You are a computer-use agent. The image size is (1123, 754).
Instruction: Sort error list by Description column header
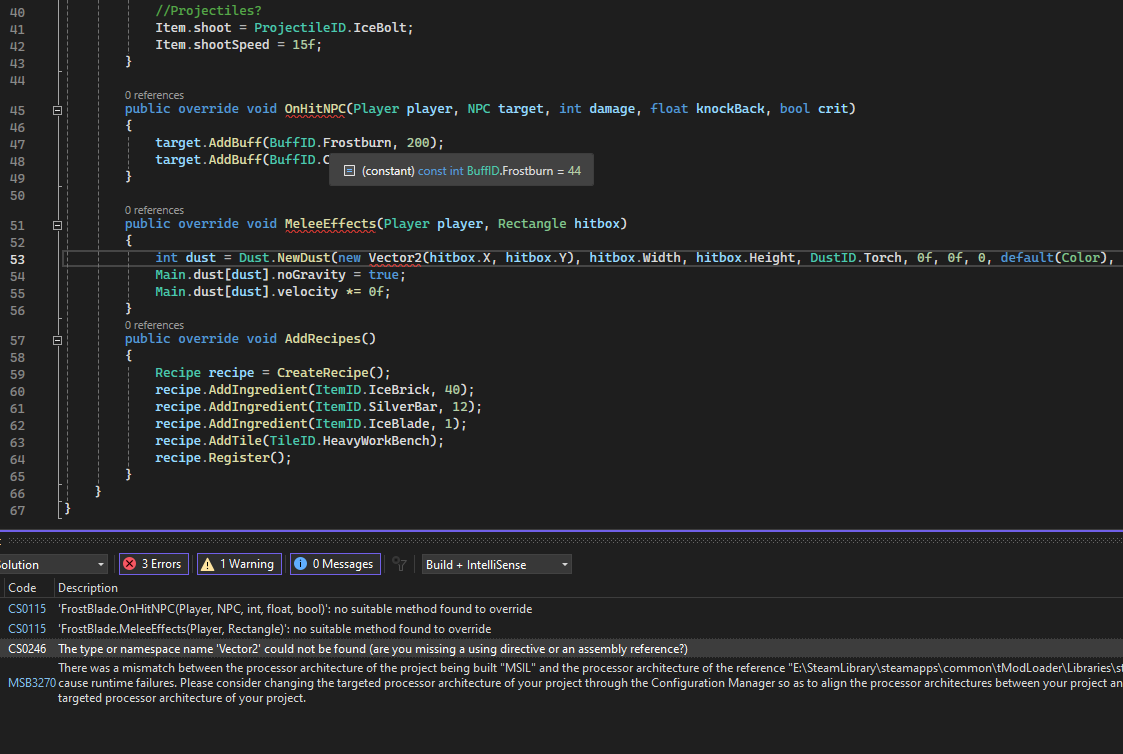point(88,588)
